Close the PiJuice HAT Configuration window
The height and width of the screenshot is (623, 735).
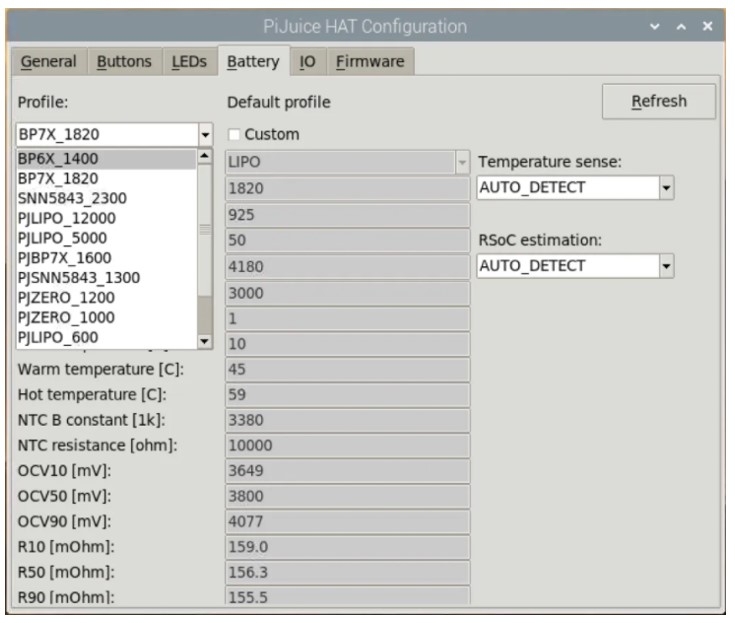pos(707,26)
